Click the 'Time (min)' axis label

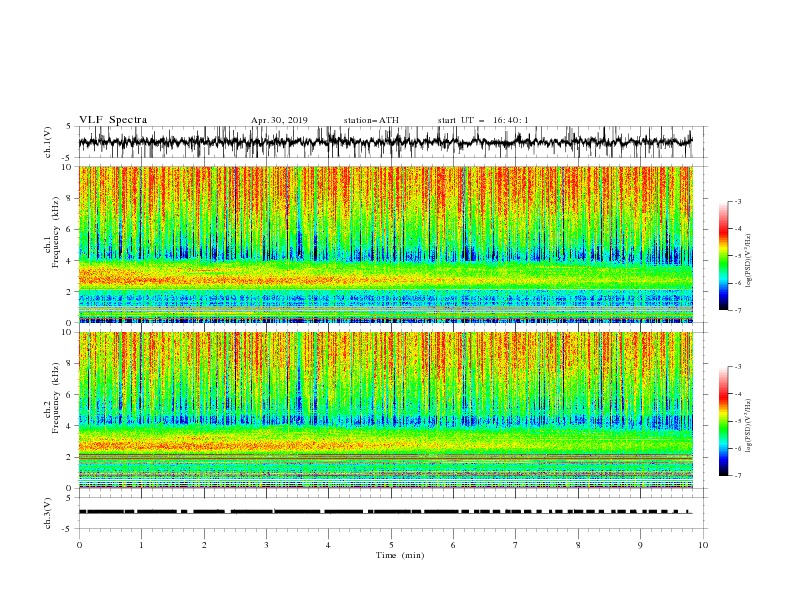pos(400,555)
